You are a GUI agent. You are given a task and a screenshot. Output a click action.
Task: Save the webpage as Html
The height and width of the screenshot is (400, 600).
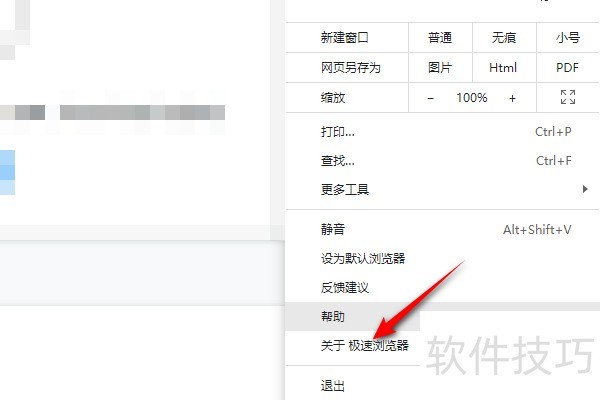tap(504, 68)
